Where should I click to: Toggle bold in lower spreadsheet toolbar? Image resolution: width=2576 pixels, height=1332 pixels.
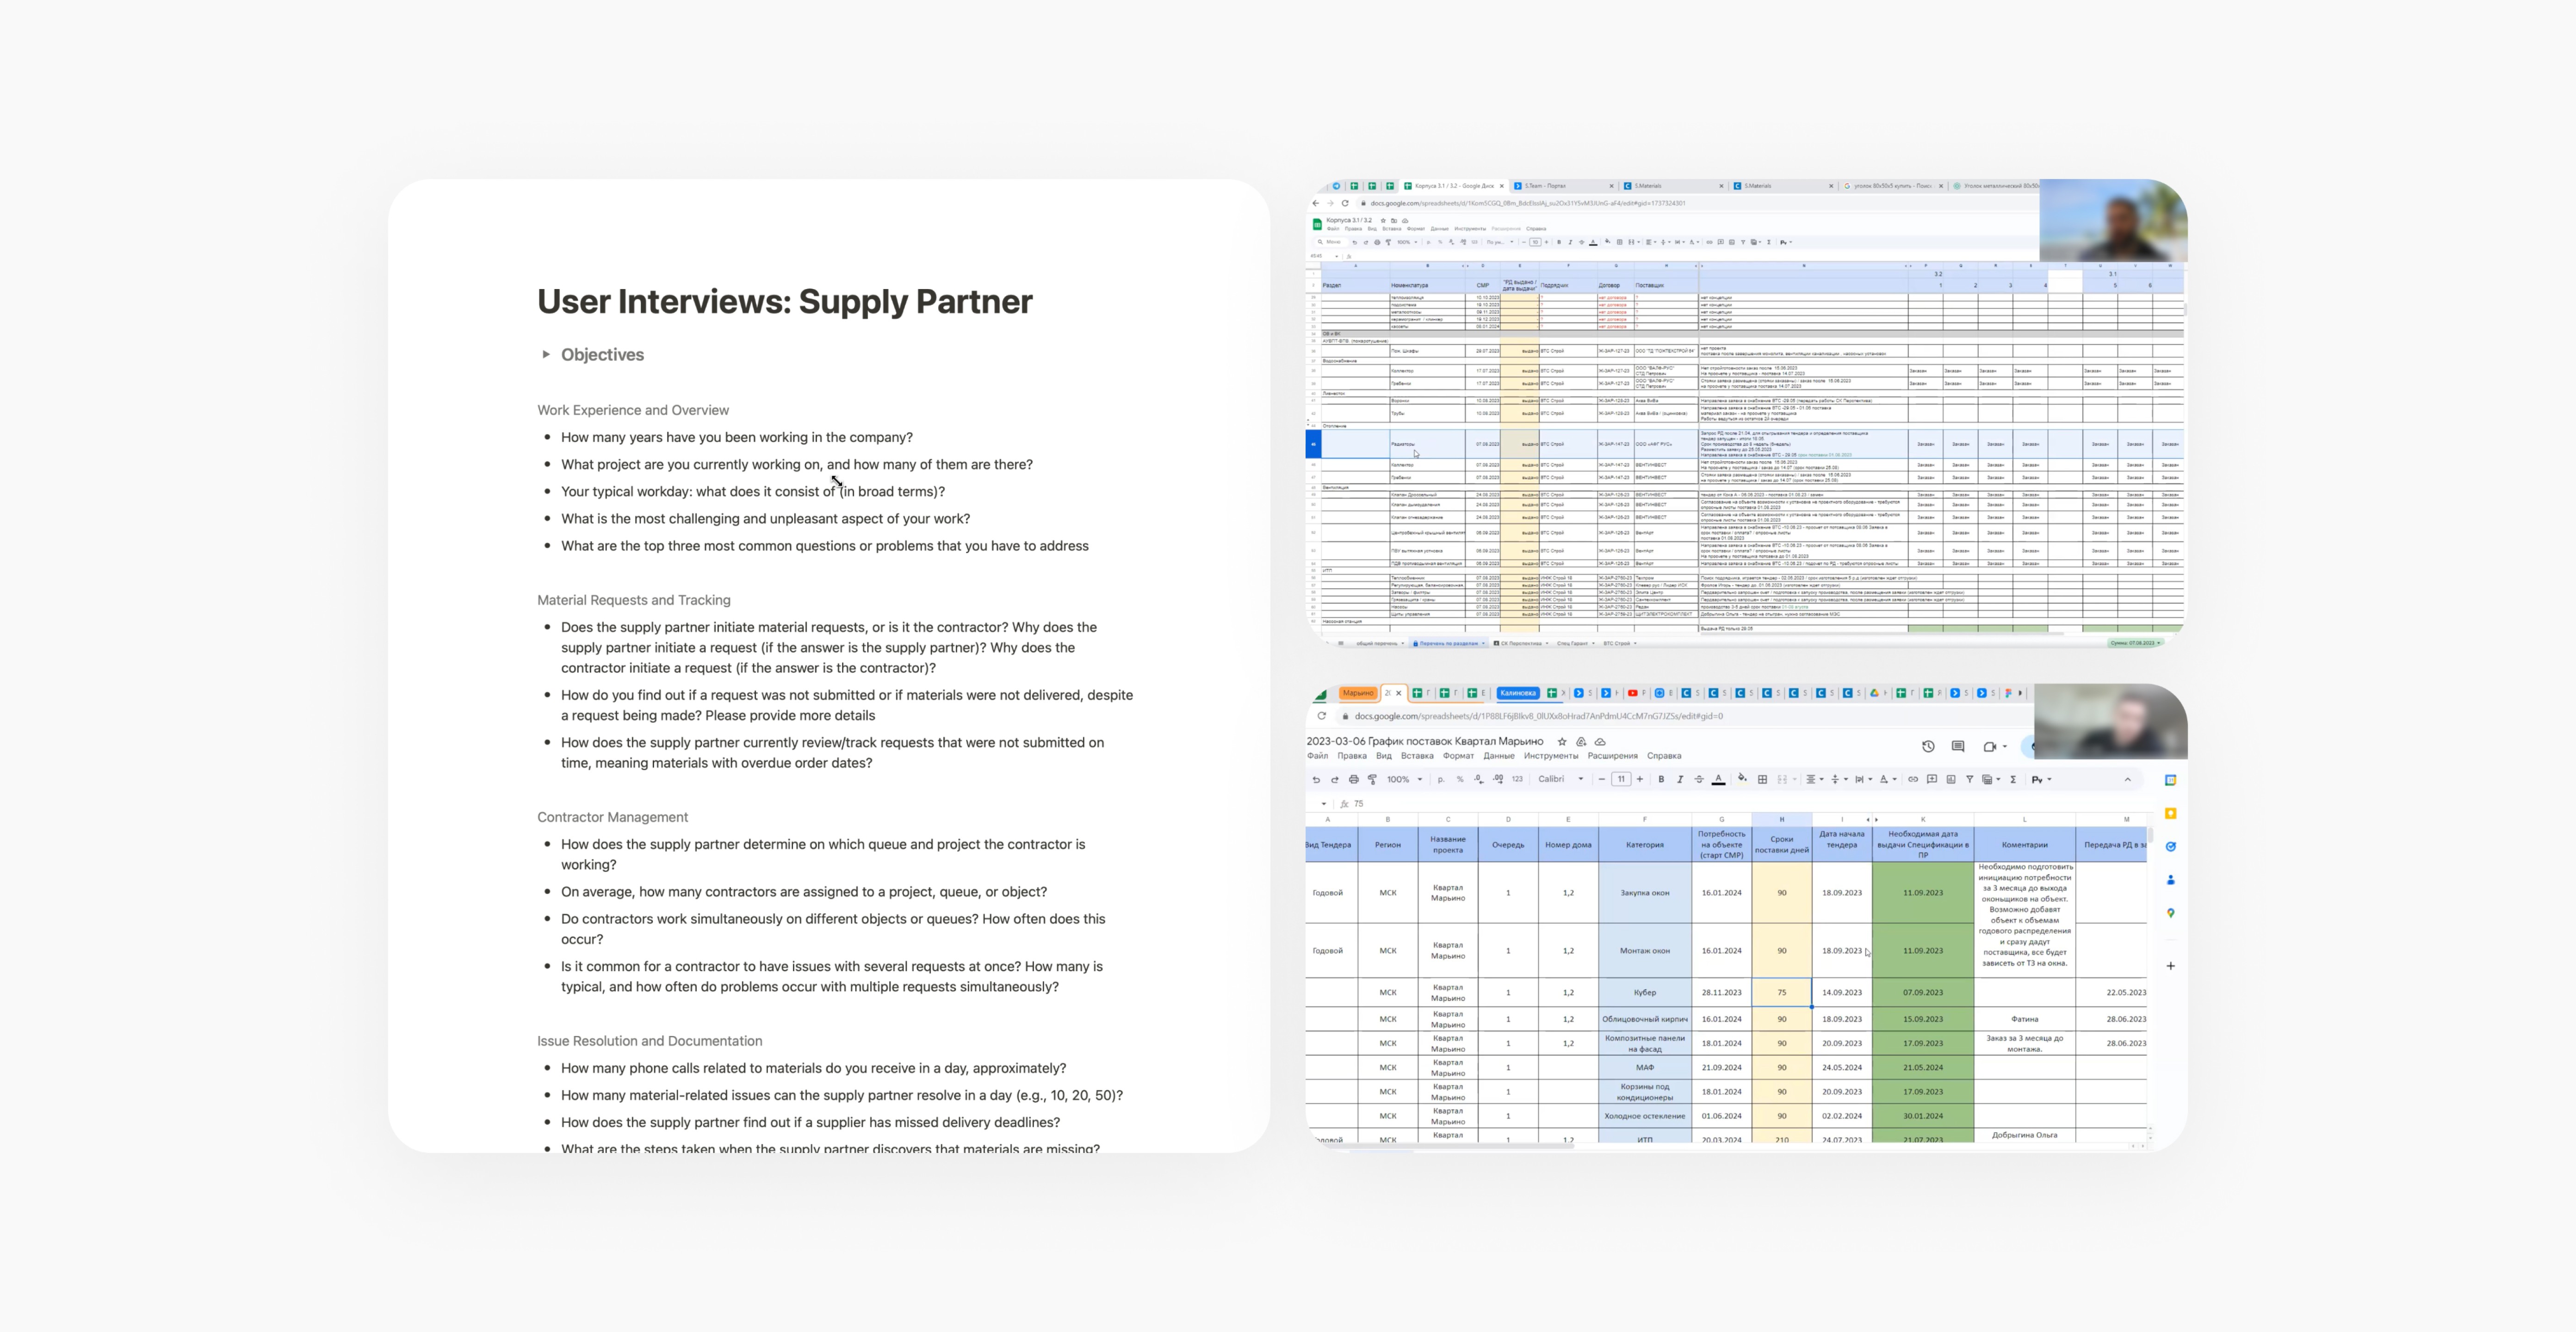point(1661,779)
